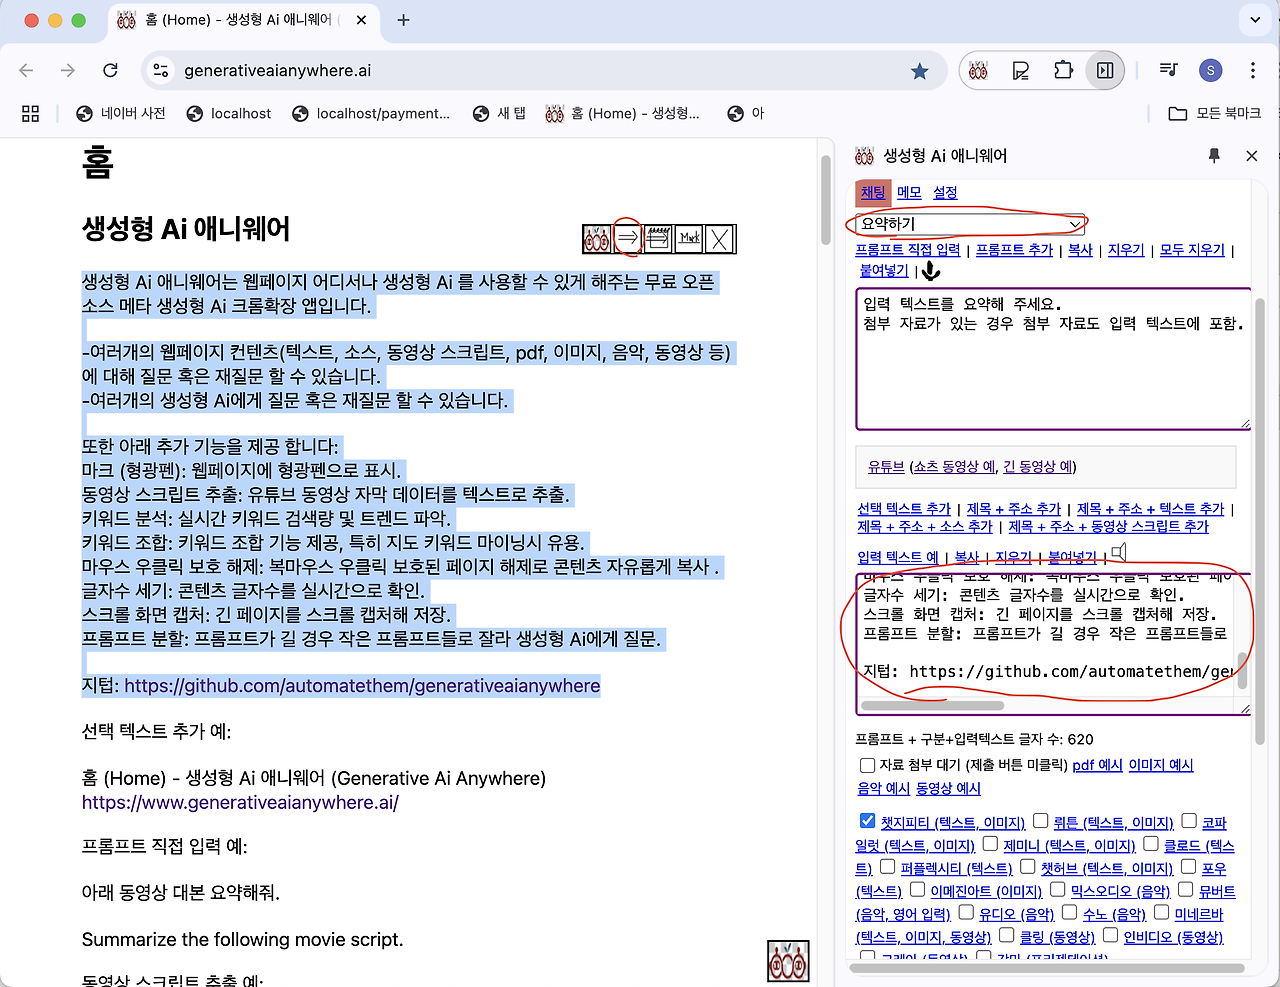The width and height of the screenshot is (1280, 987).
Task: Open the tab search chevron
Action: 1255,20
